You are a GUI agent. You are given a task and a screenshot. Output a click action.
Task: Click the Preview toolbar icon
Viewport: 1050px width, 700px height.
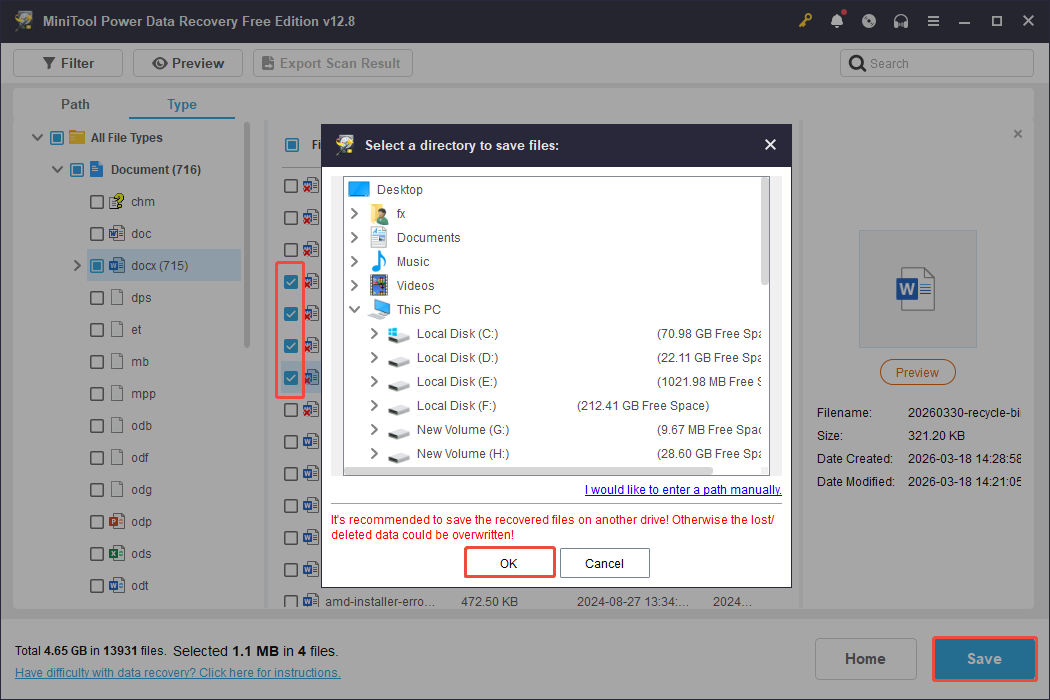pyautogui.click(x=187, y=62)
